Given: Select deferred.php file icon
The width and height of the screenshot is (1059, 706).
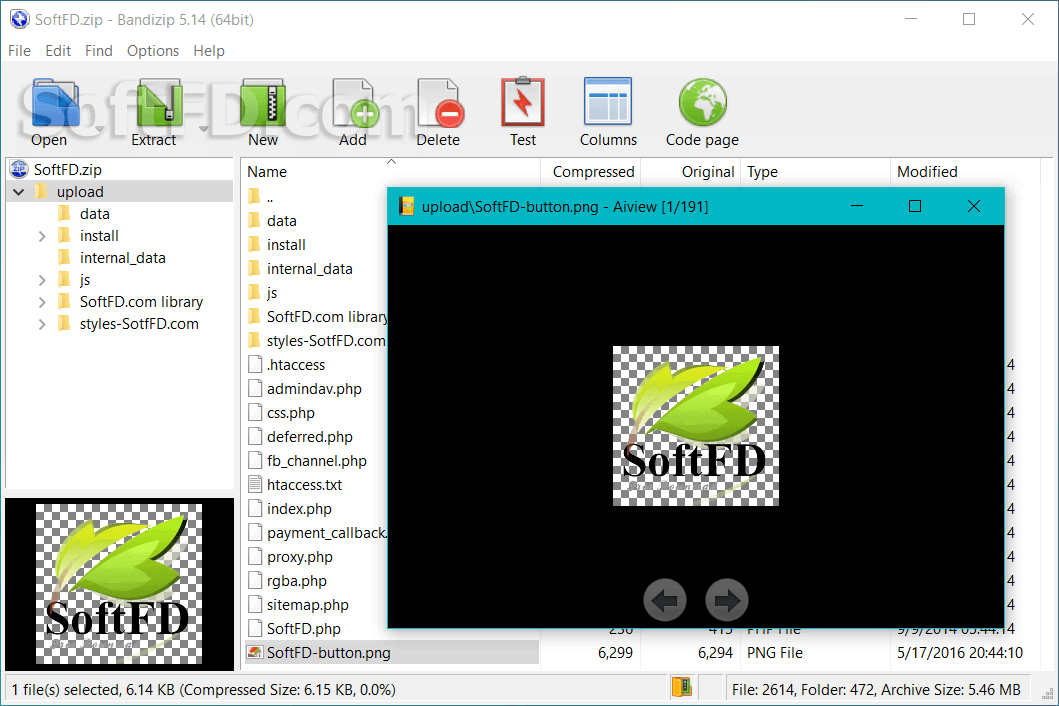Looking at the screenshot, I should pos(255,436).
